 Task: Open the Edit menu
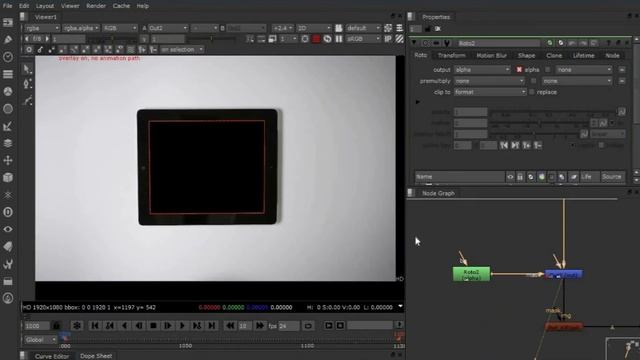[x=24, y=6]
